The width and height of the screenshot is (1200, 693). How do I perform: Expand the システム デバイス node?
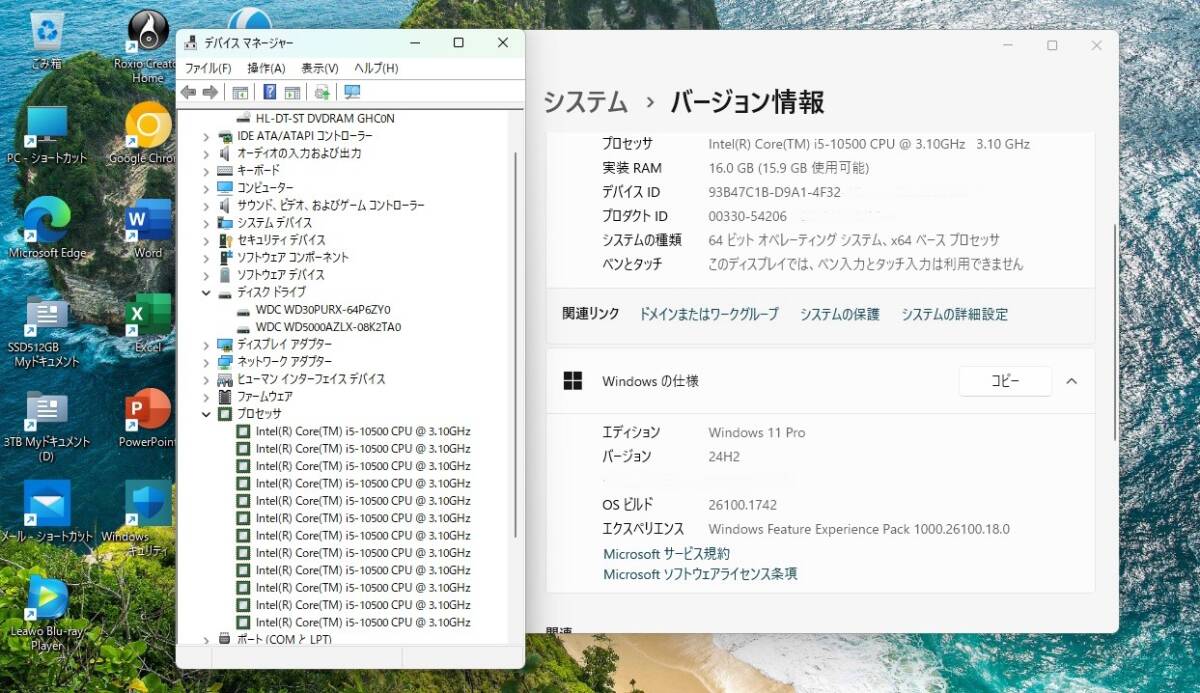coord(206,223)
